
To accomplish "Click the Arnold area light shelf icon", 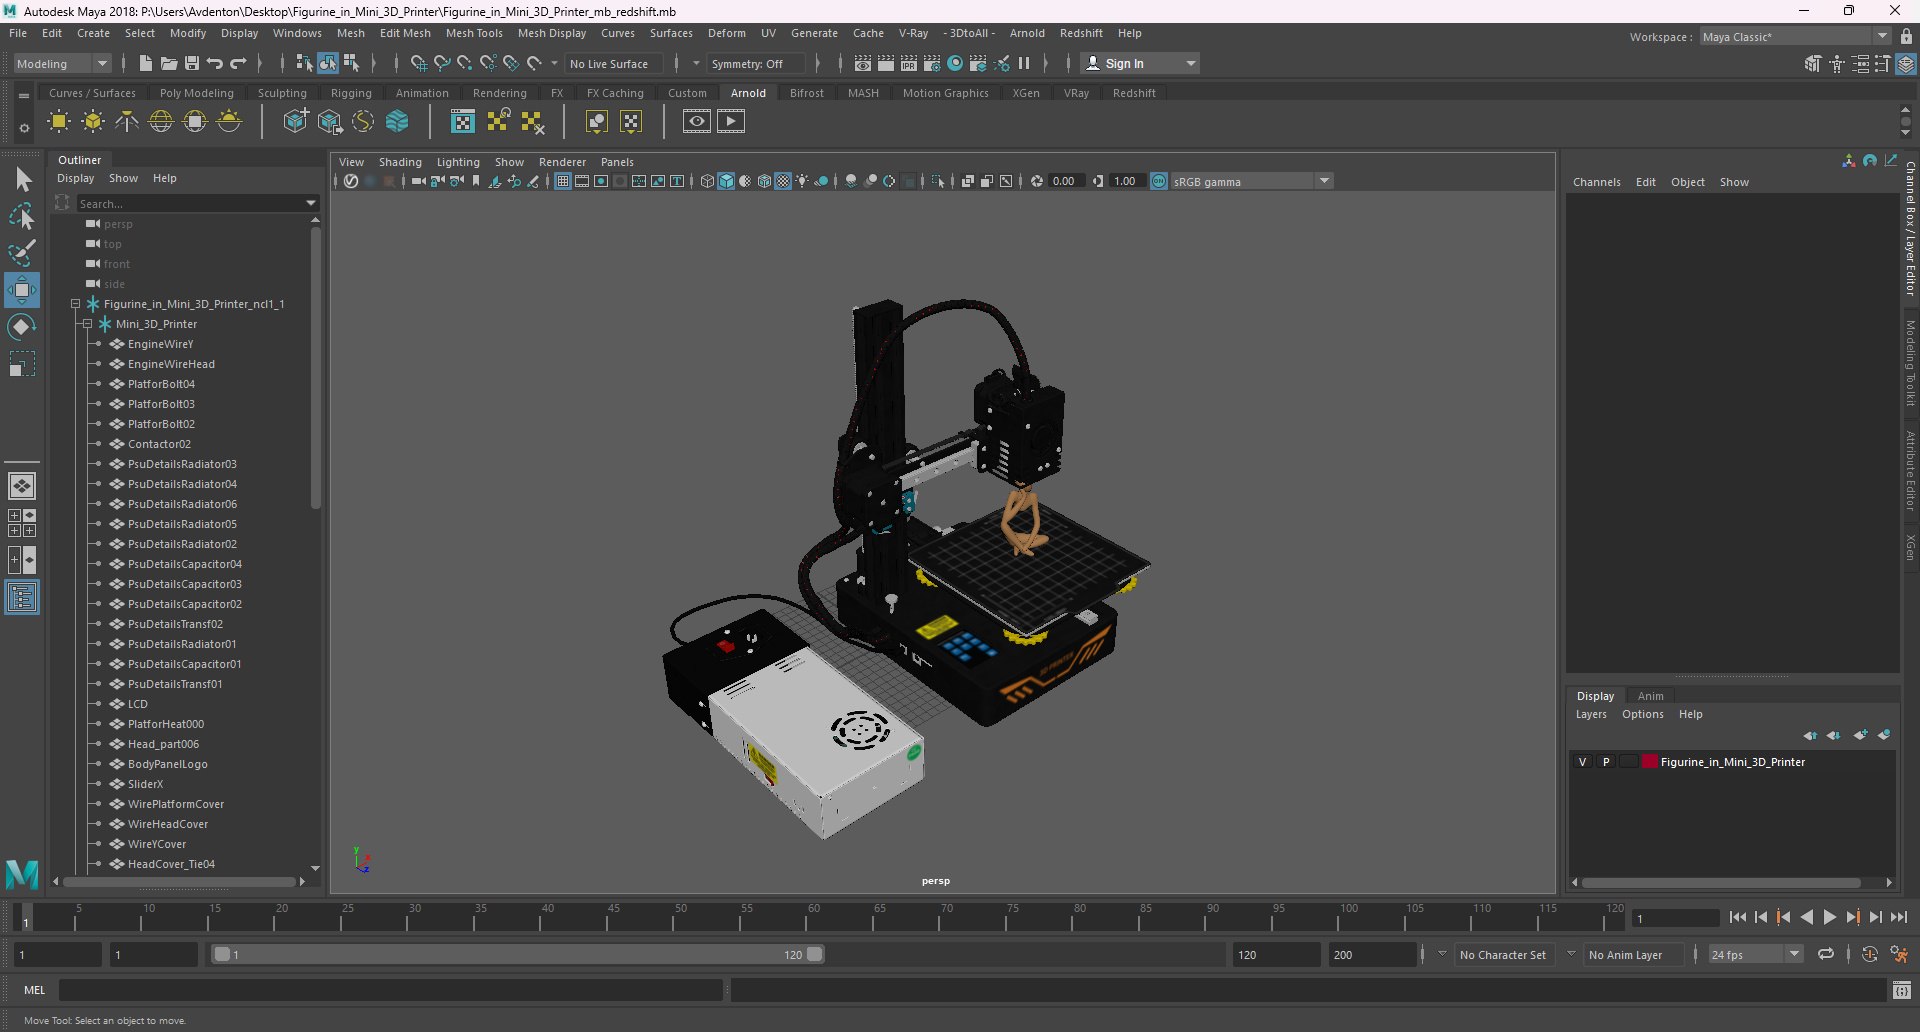I will (x=59, y=122).
